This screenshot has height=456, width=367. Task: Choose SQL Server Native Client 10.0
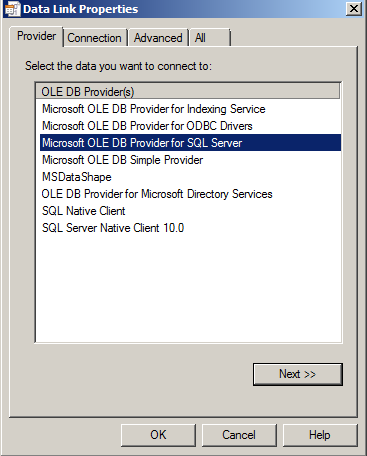[190, 228]
